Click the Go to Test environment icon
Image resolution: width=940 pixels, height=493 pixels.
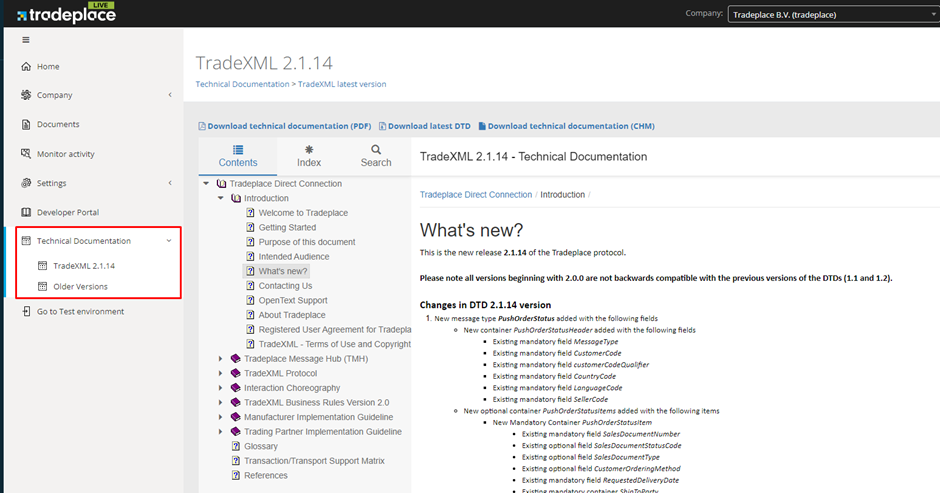click(27, 312)
